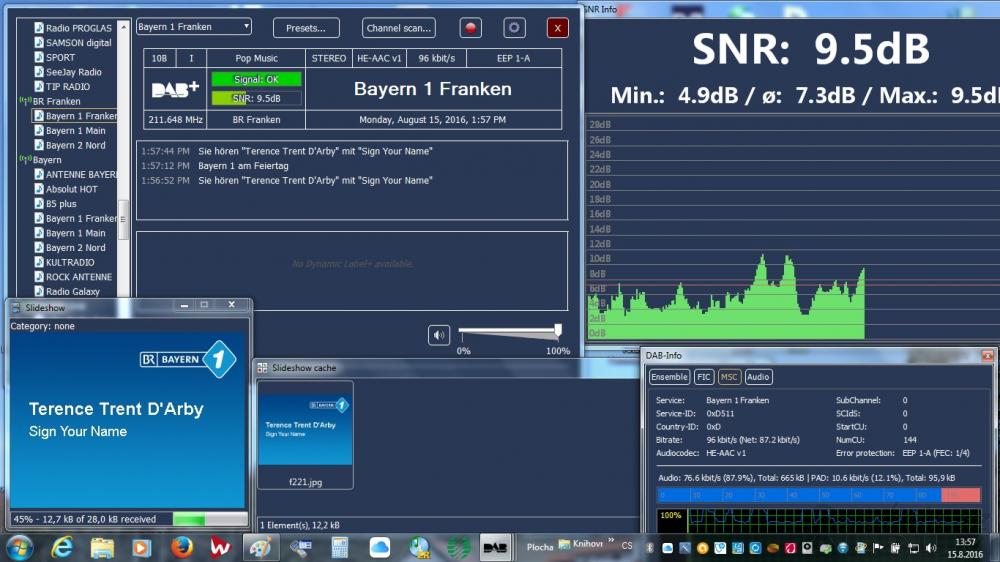
Task: Open the Windows Start menu
Action: pyautogui.click(x=19, y=547)
